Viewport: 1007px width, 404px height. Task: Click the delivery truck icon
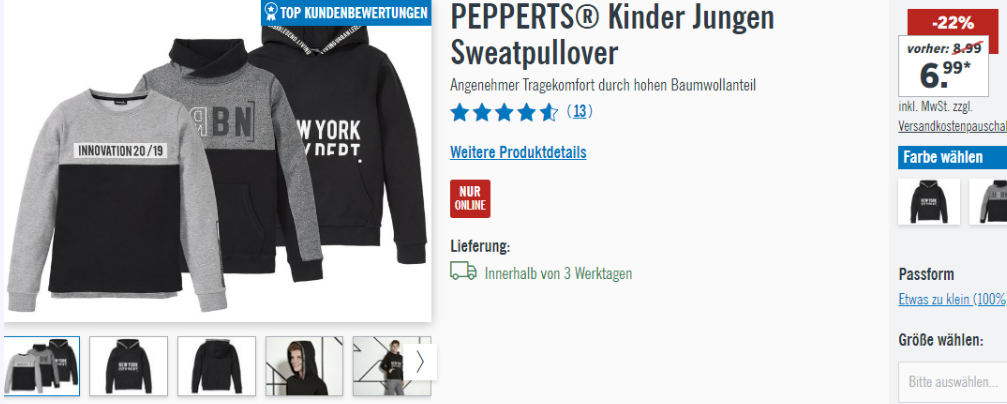pos(463,271)
